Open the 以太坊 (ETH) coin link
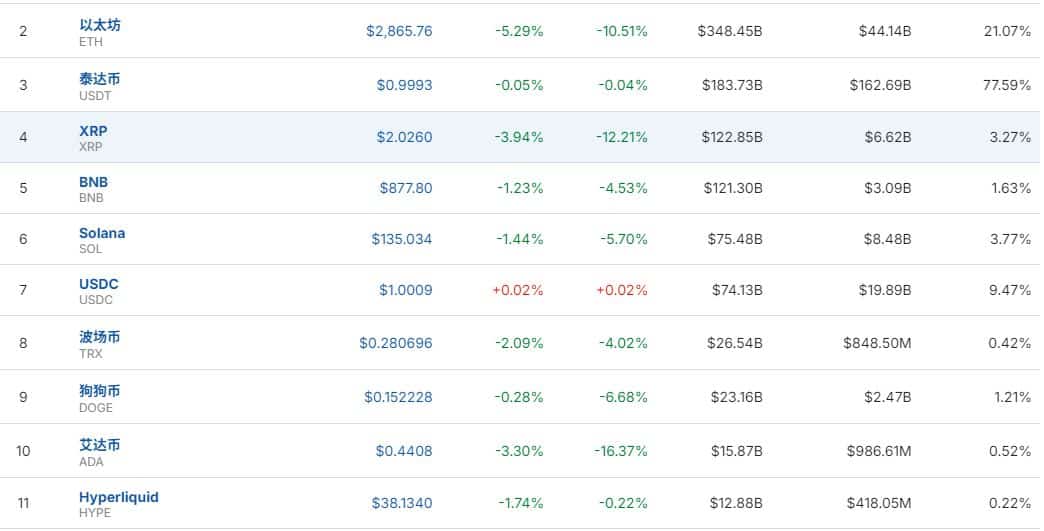Screen dimensions: 1044x531 [100, 24]
